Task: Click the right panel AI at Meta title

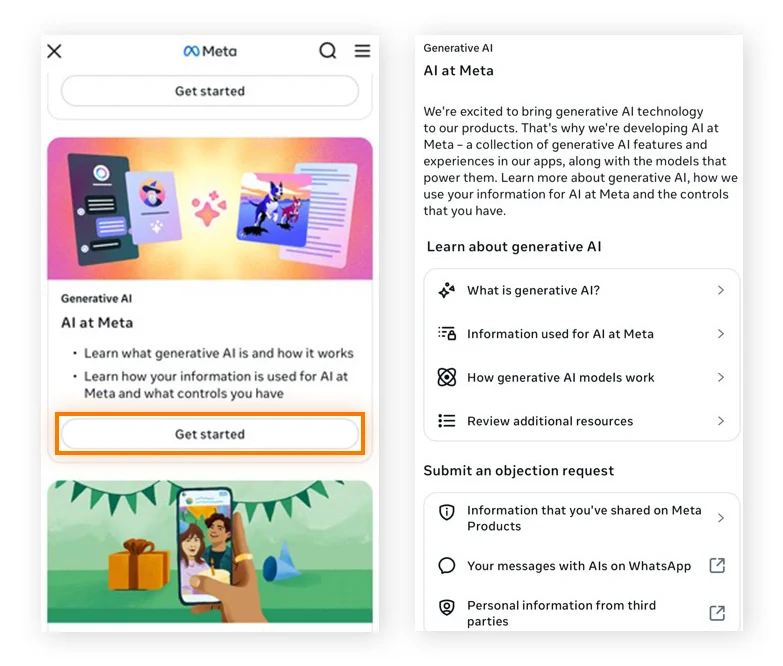Action: pos(458,70)
